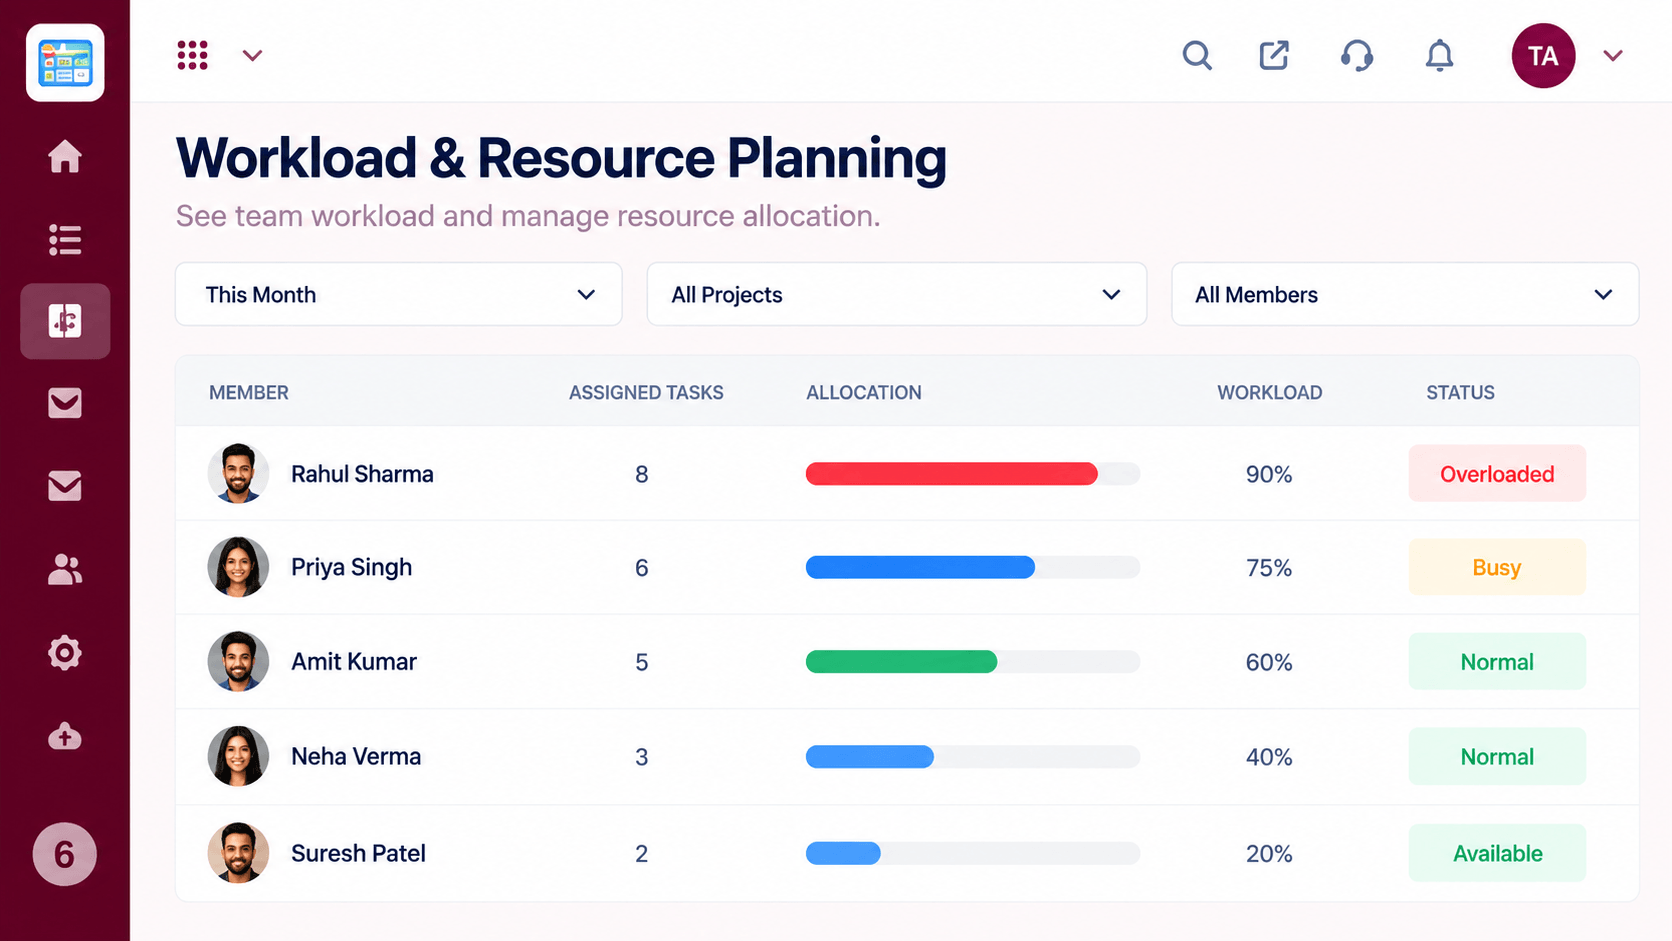Viewport: 1672px width, 941px height.
Task: Open the notifications bell
Action: (1439, 55)
